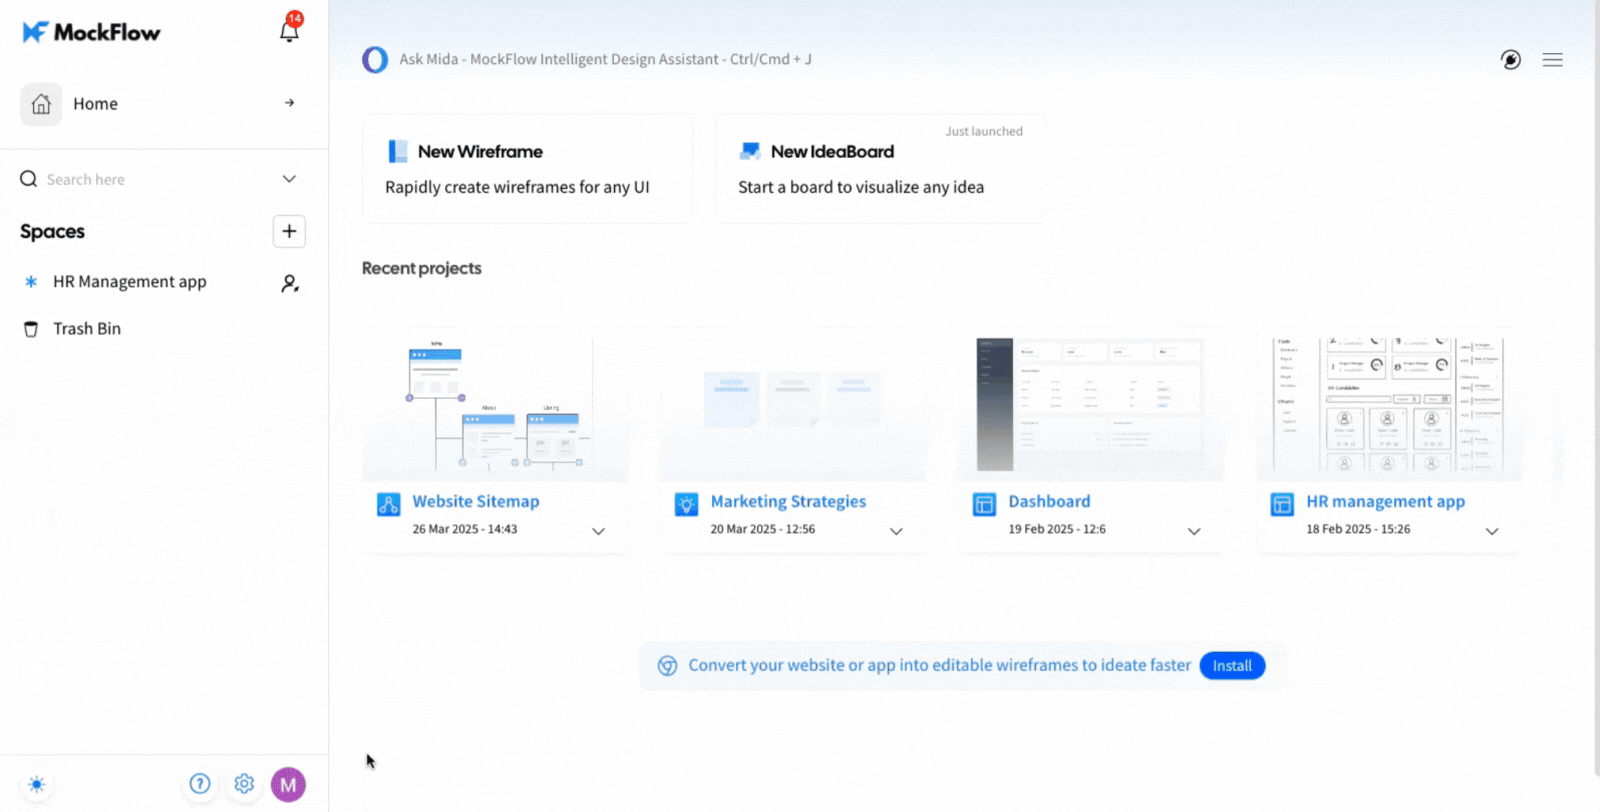Start a New IdeaBoard
The image size is (1600, 812).
pyautogui.click(x=881, y=168)
